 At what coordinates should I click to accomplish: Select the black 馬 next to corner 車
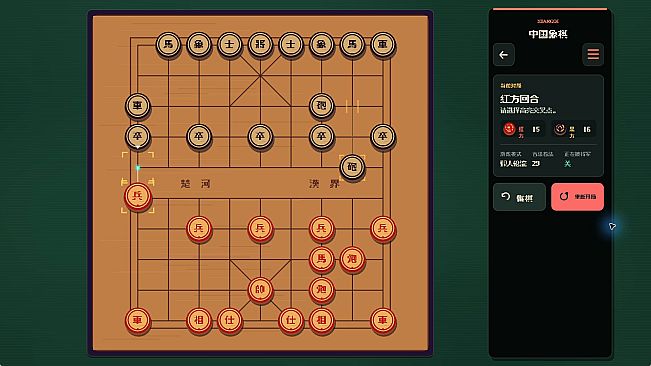pos(352,44)
